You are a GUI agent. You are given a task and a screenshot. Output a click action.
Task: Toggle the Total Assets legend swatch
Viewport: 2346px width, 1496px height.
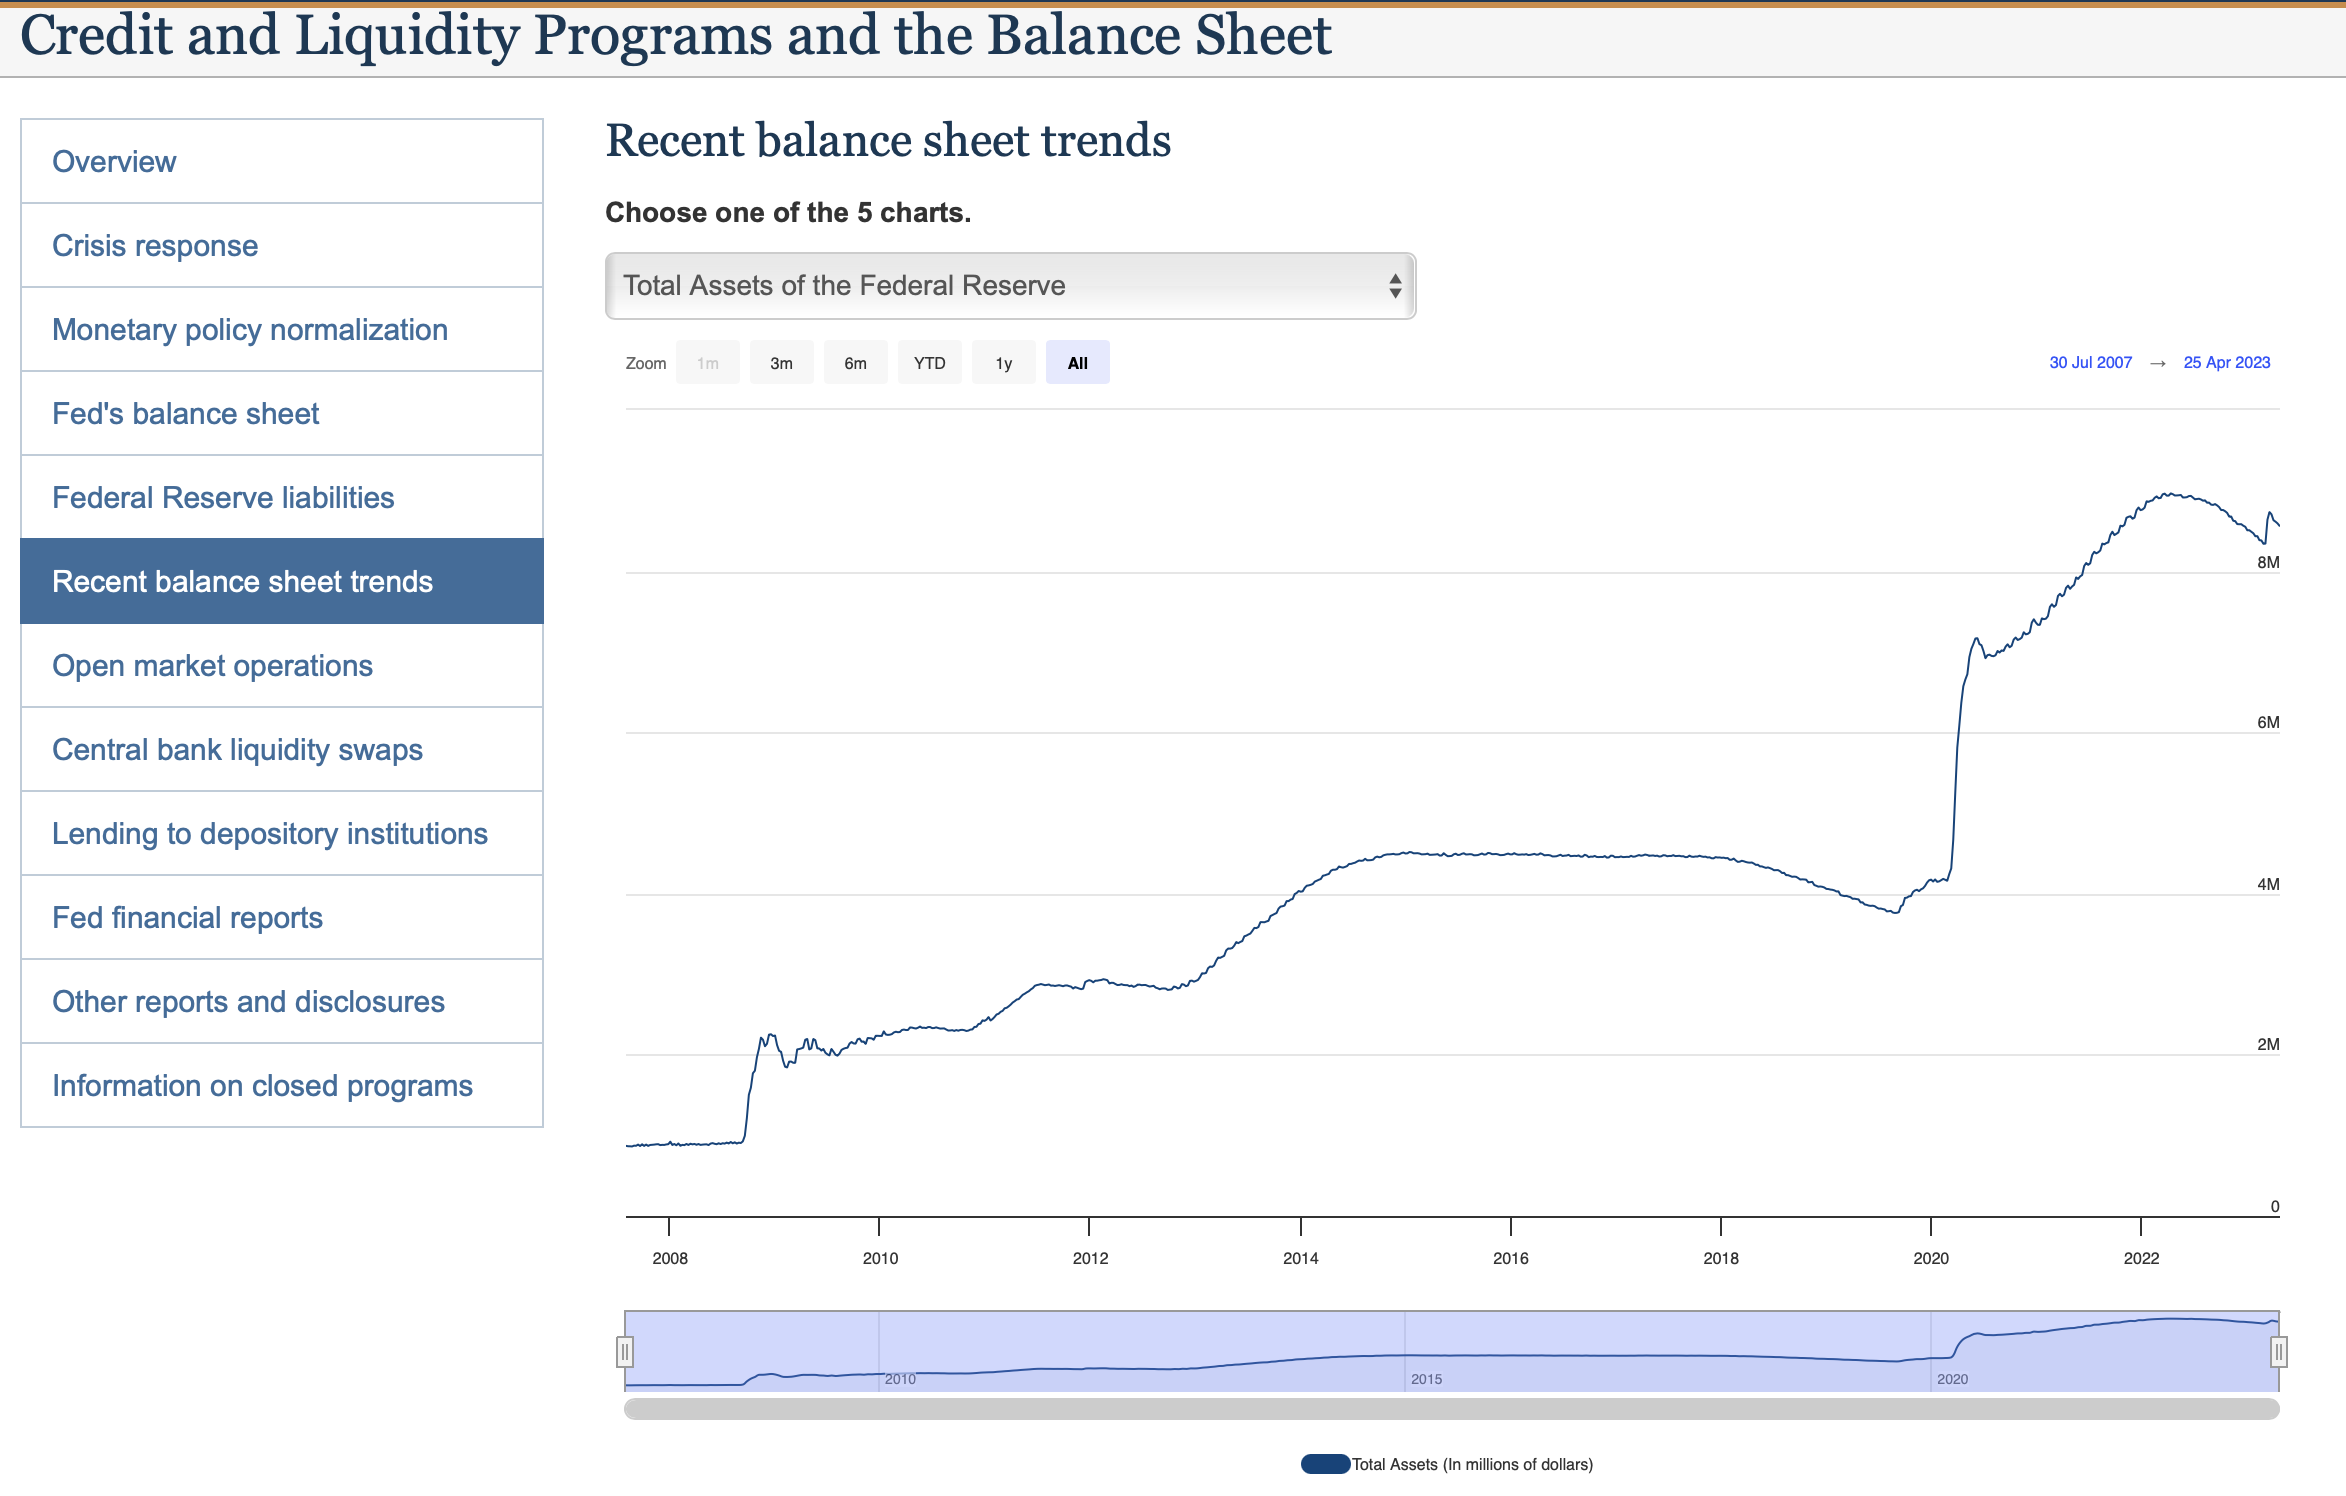(x=1325, y=1464)
